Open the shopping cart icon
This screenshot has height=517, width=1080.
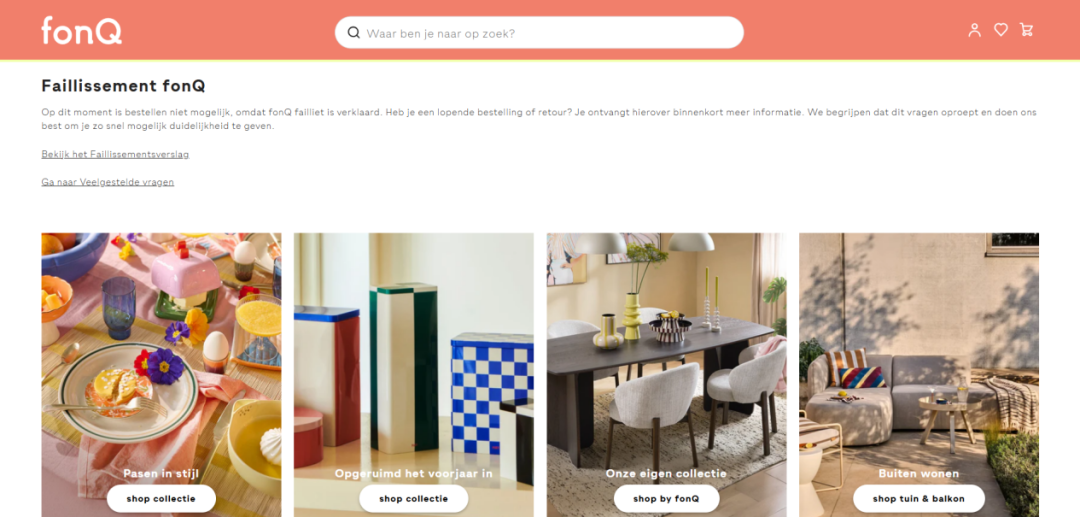[x=1027, y=30]
